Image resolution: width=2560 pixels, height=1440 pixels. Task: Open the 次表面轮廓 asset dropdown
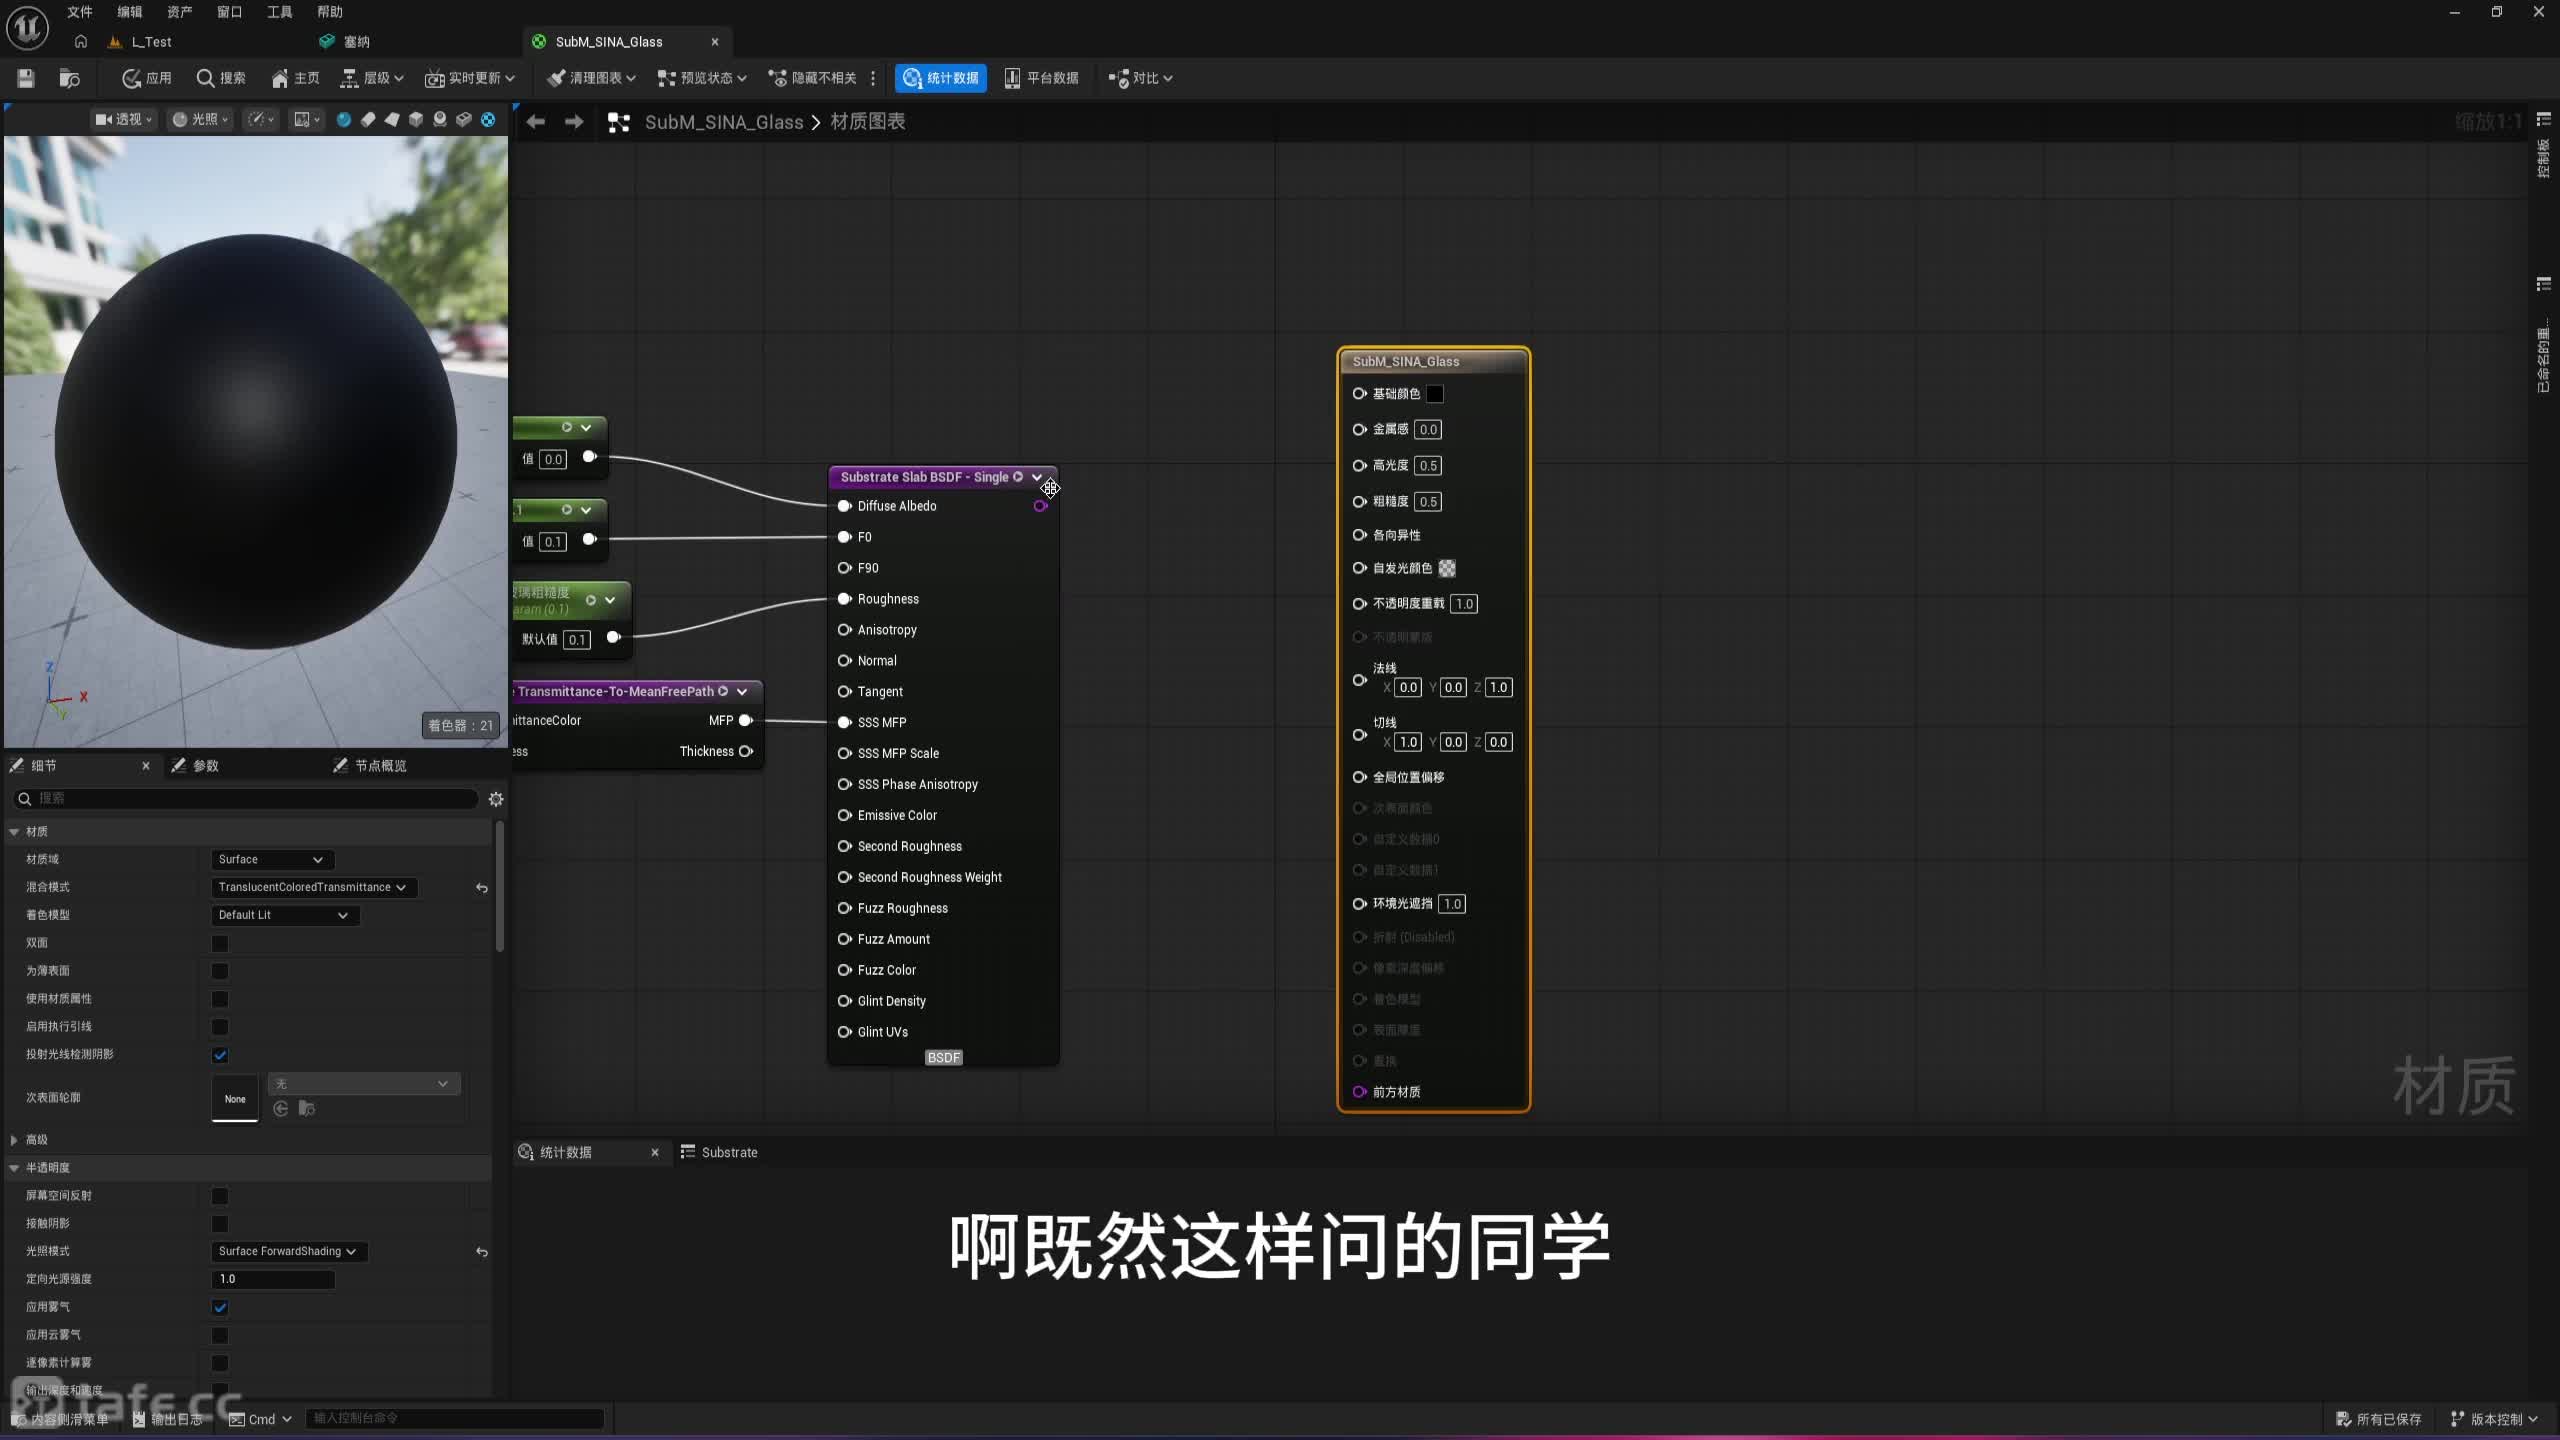pyautogui.click(x=364, y=1084)
